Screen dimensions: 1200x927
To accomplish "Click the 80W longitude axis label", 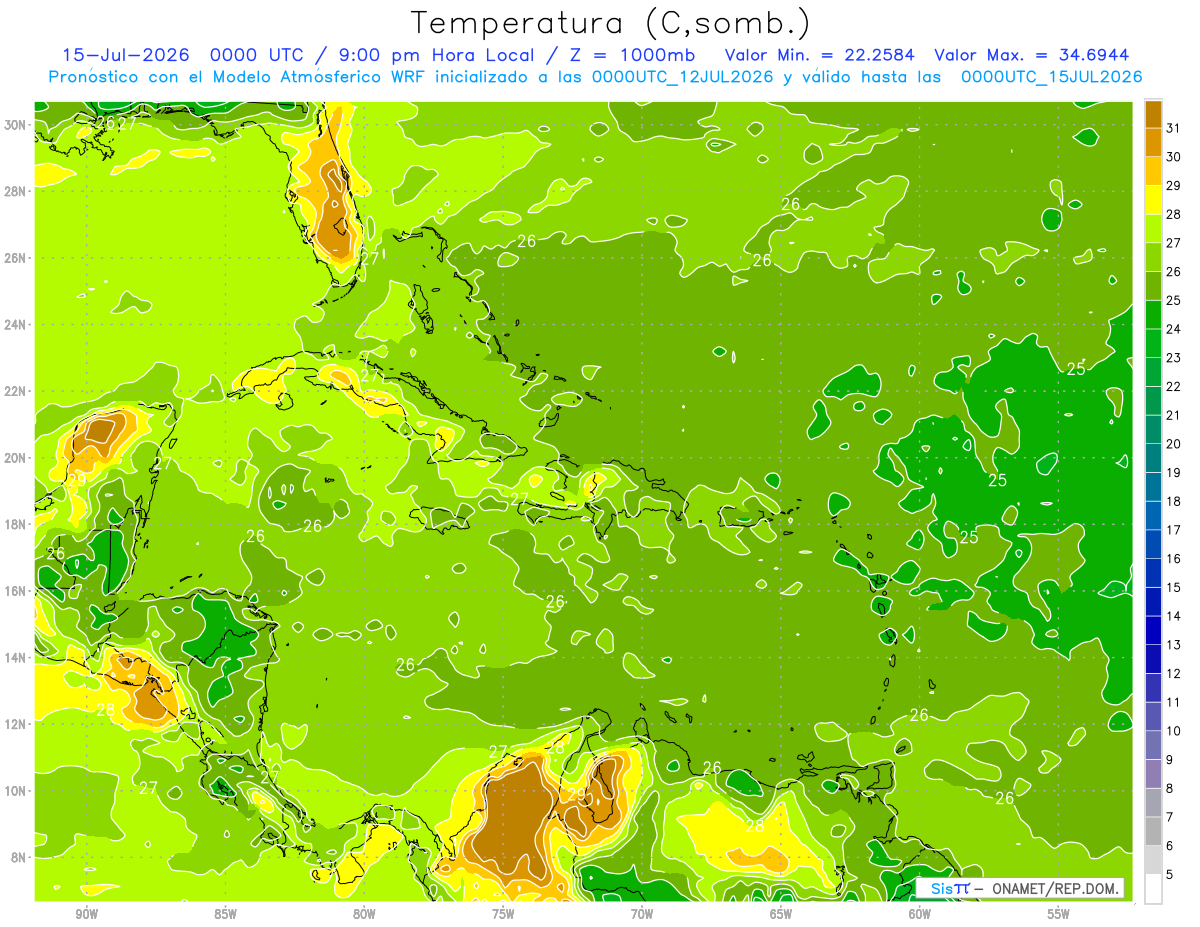I will [364, 913].
